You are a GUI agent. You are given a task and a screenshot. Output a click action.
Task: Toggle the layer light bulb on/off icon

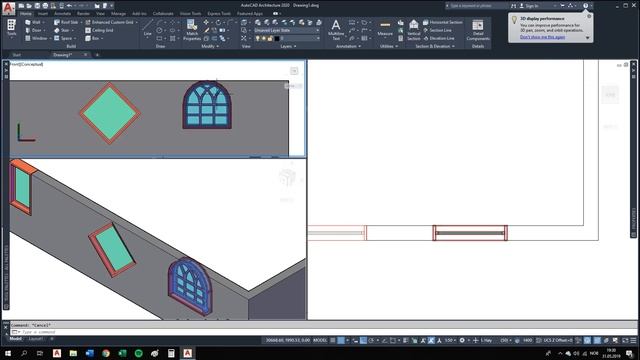click(258, 38)
